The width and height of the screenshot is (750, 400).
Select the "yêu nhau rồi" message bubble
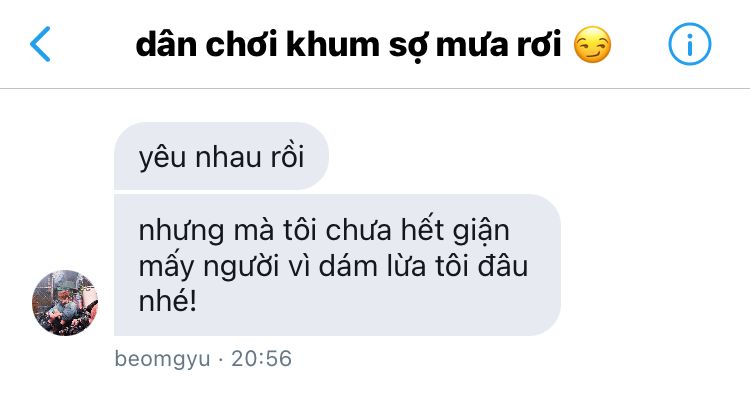[221, 156]
